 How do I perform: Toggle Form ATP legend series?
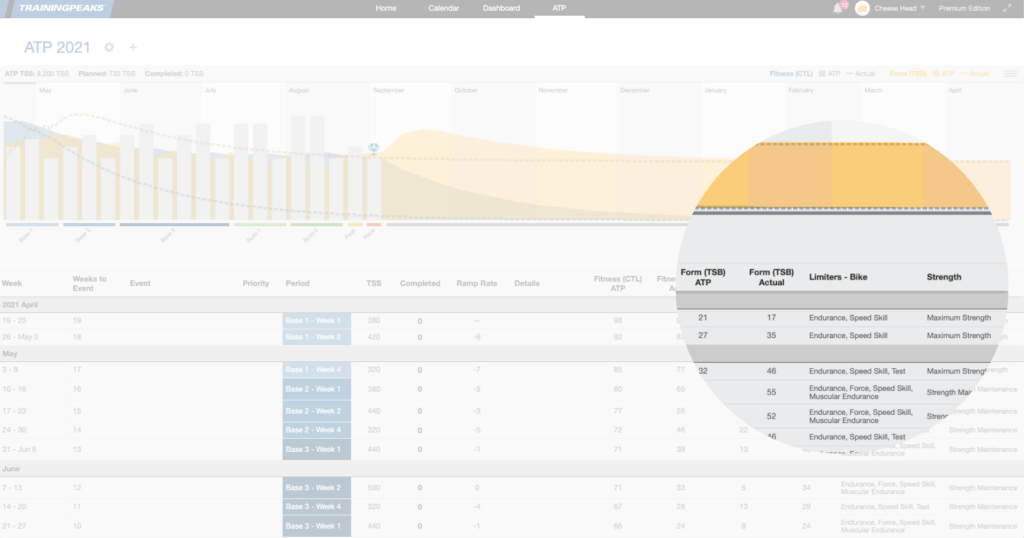click(943, 73)
